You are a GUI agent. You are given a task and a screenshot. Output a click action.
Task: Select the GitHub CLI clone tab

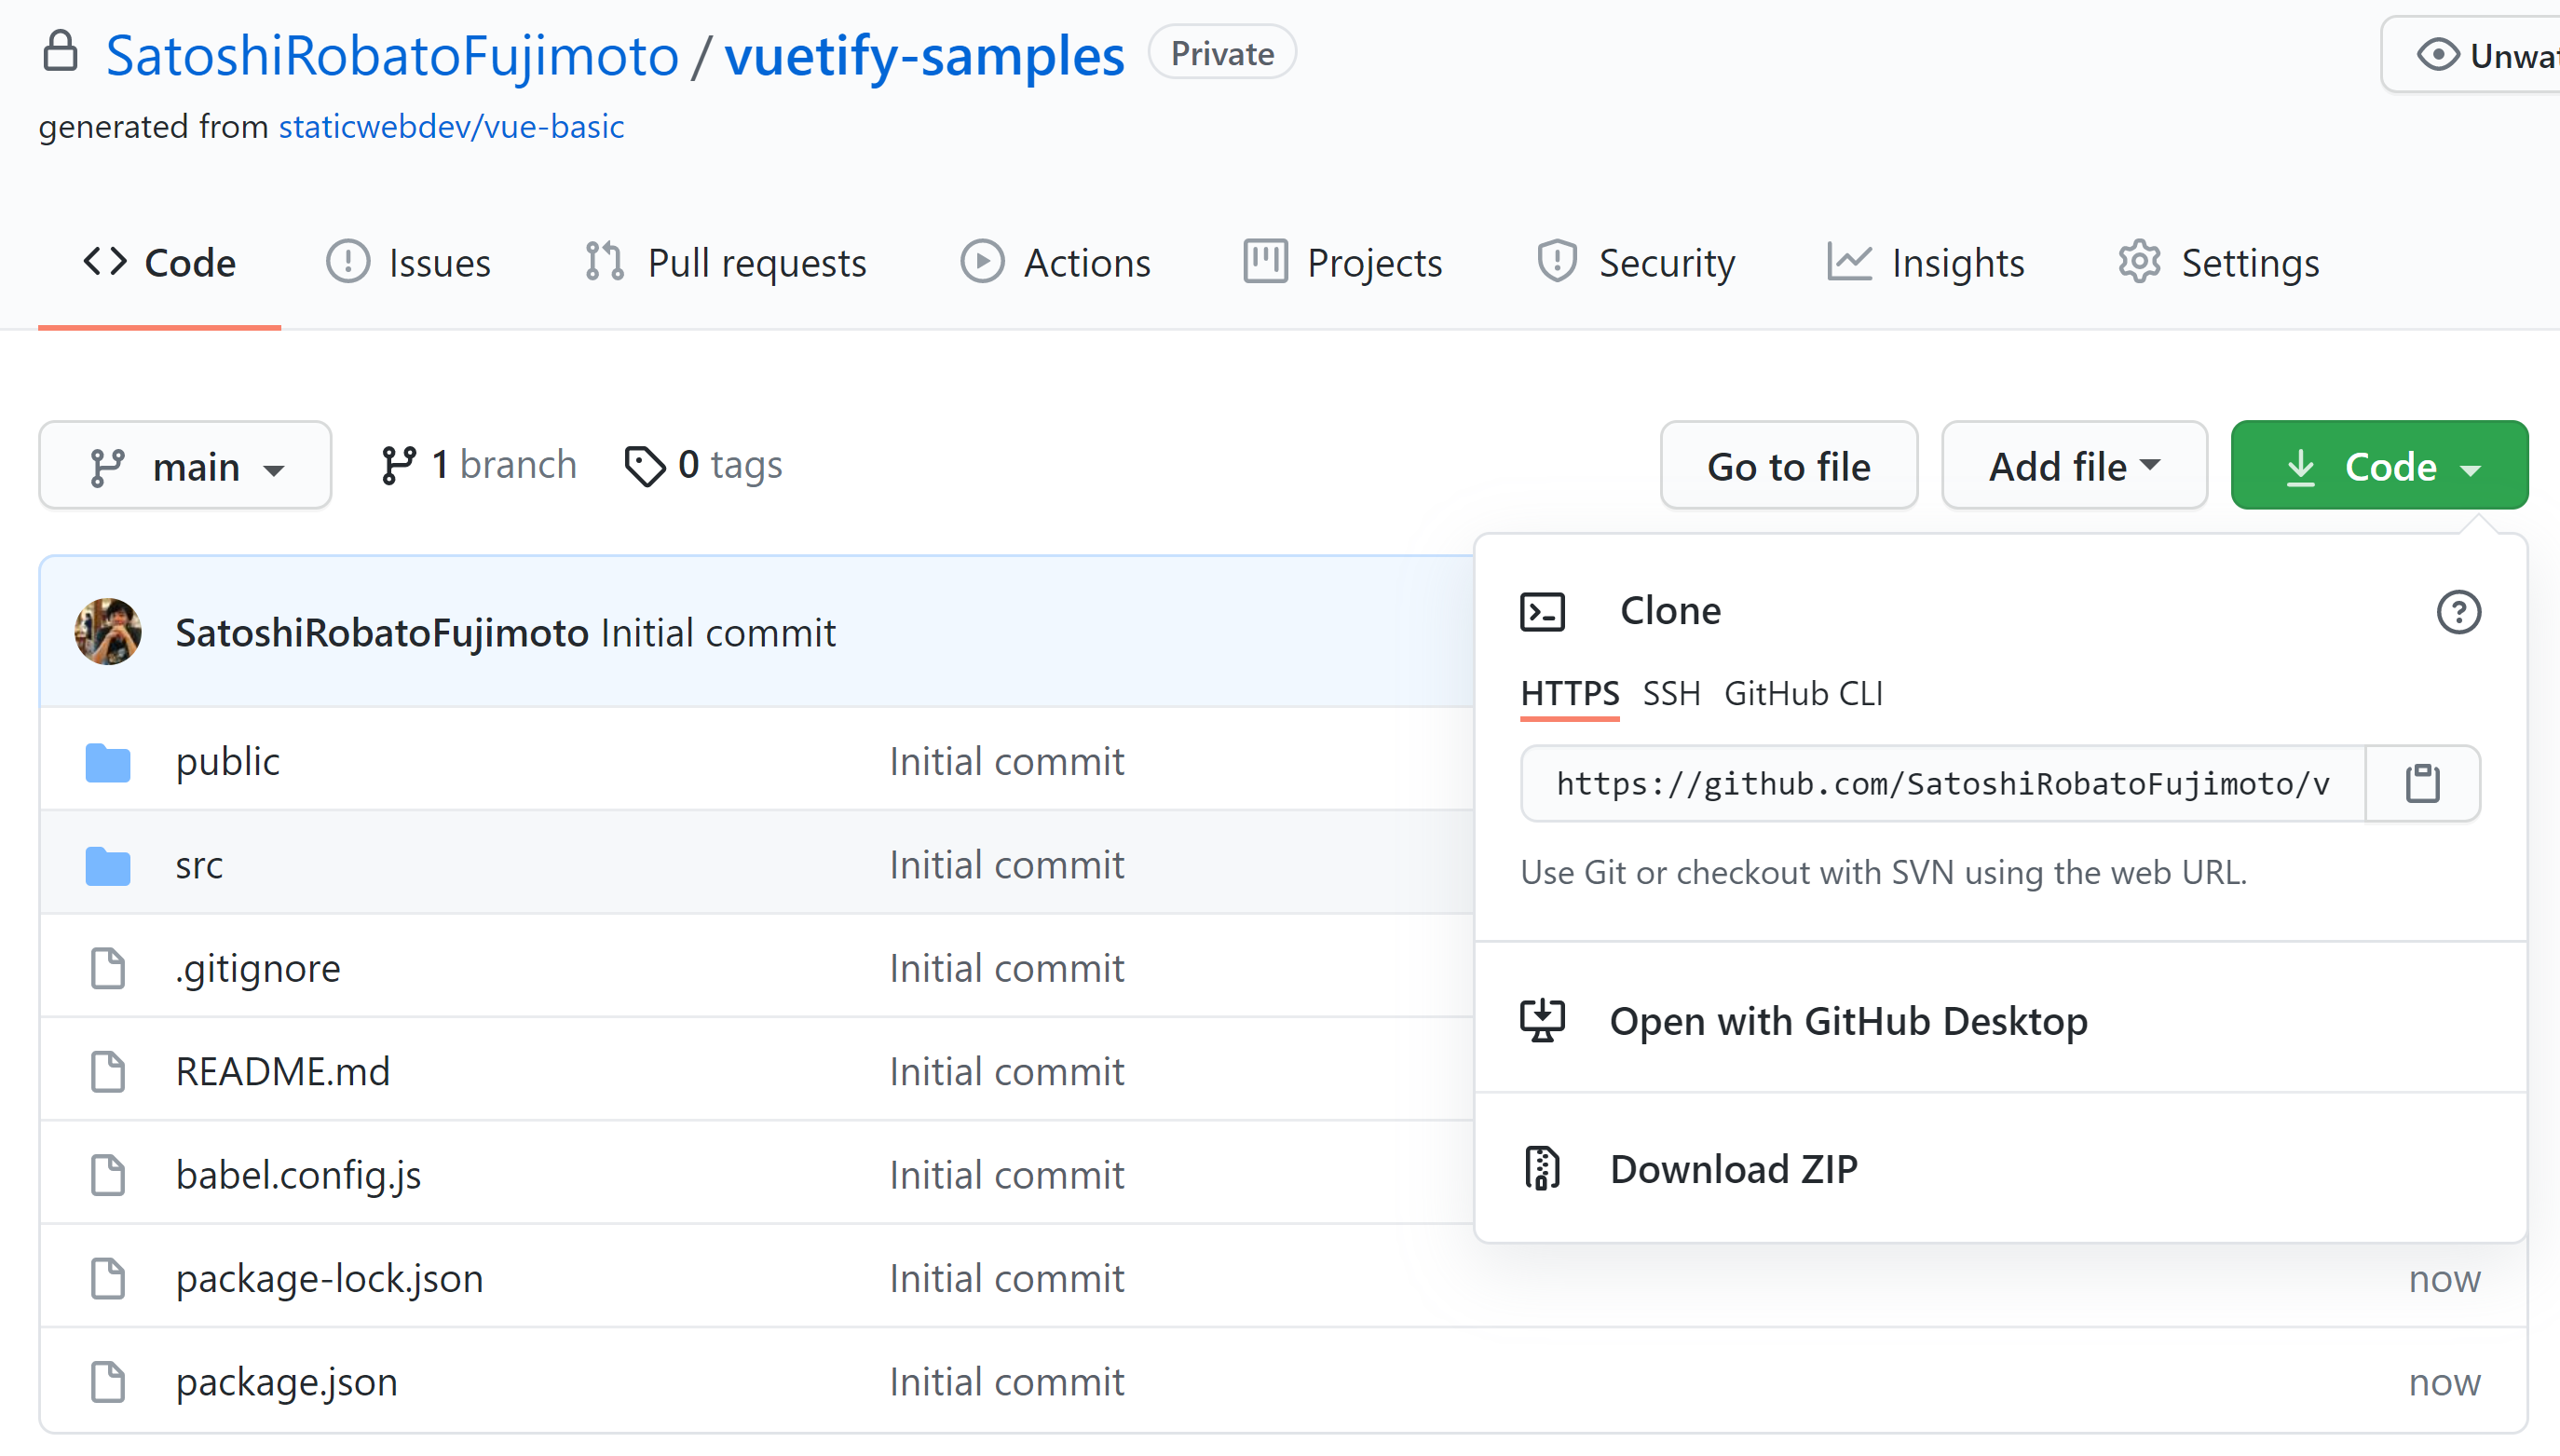pyautogui.click(x=1802, y=693)
